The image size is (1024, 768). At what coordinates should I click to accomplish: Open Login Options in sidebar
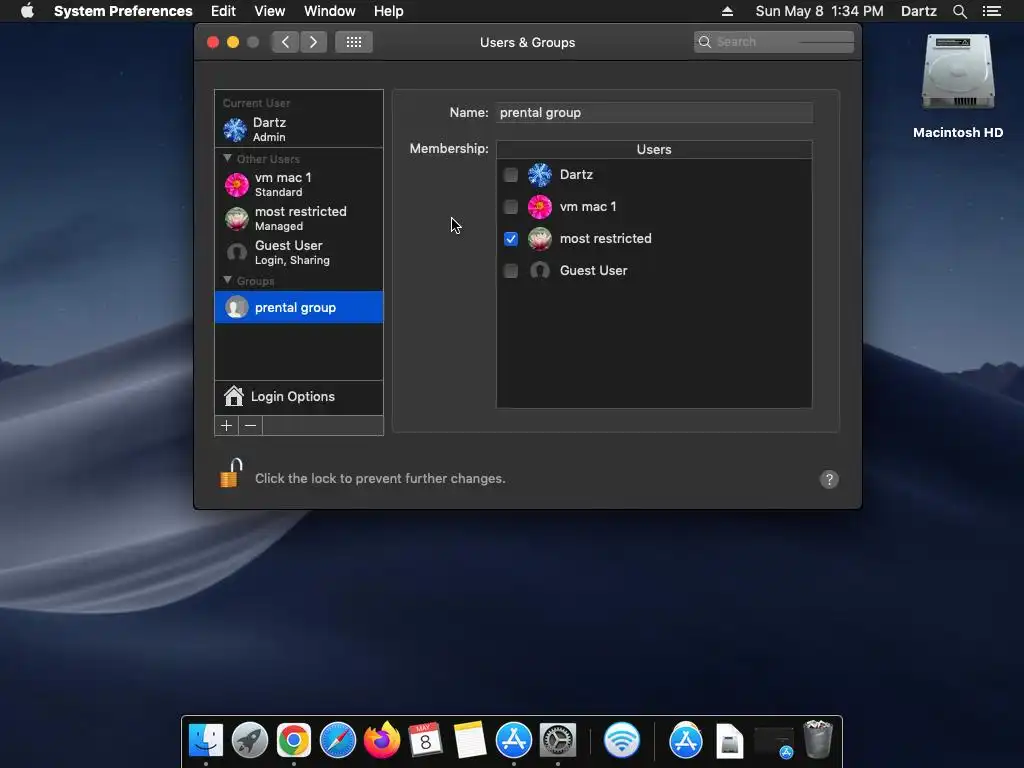click(x=299, y=396)
